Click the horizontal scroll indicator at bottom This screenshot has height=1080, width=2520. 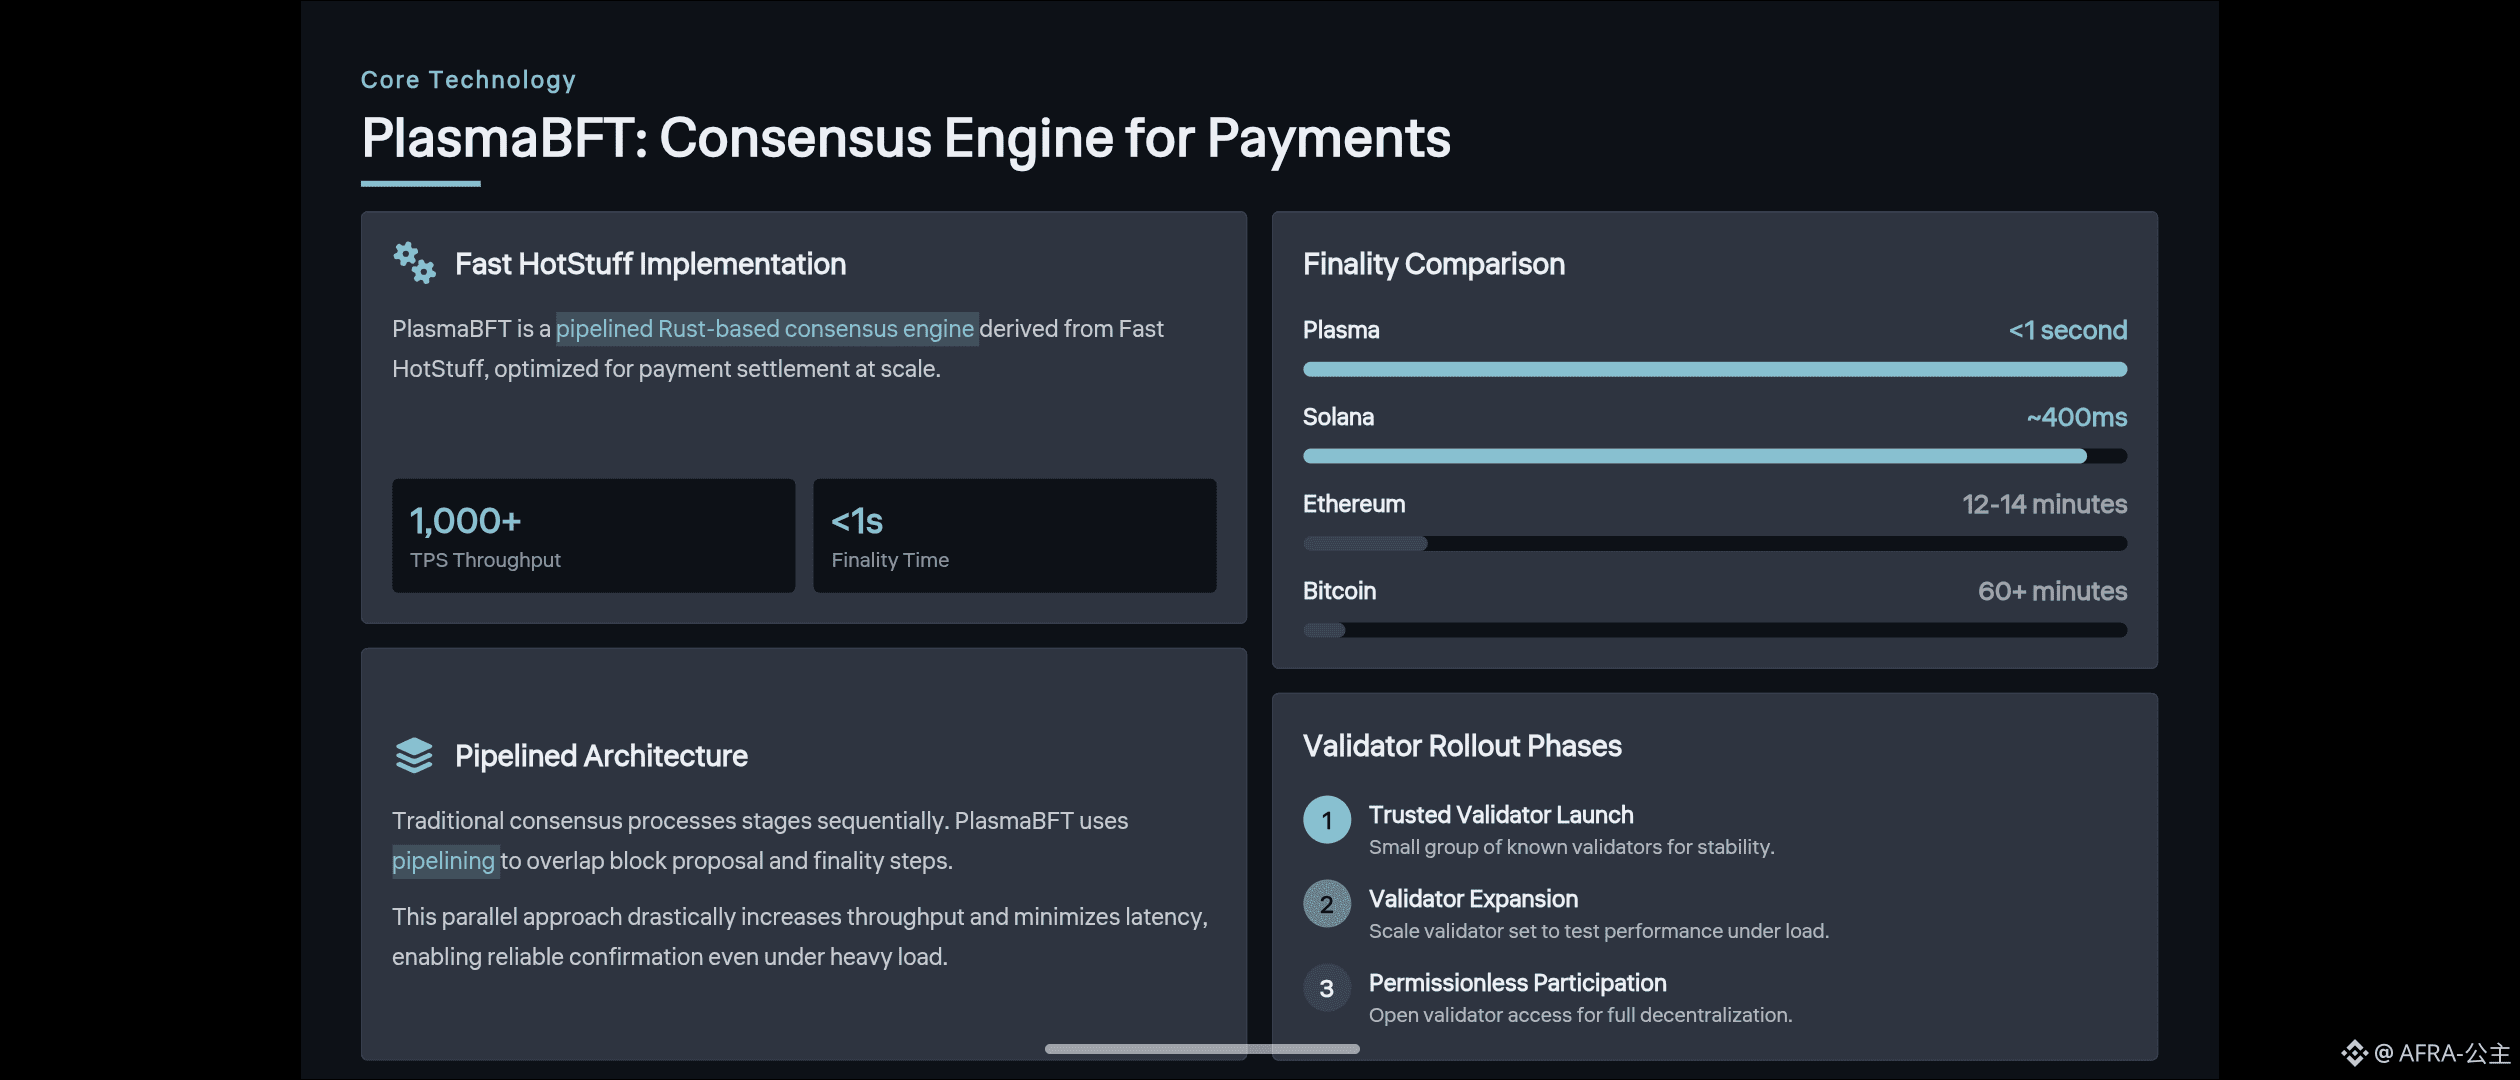[1202, 1049]
